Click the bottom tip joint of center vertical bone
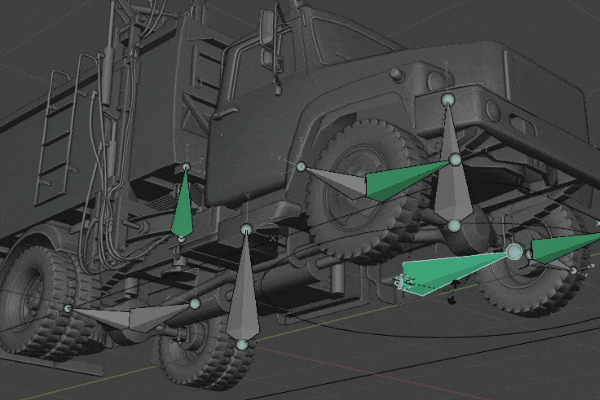Screen dimensions: 600x400 [241, 345]
